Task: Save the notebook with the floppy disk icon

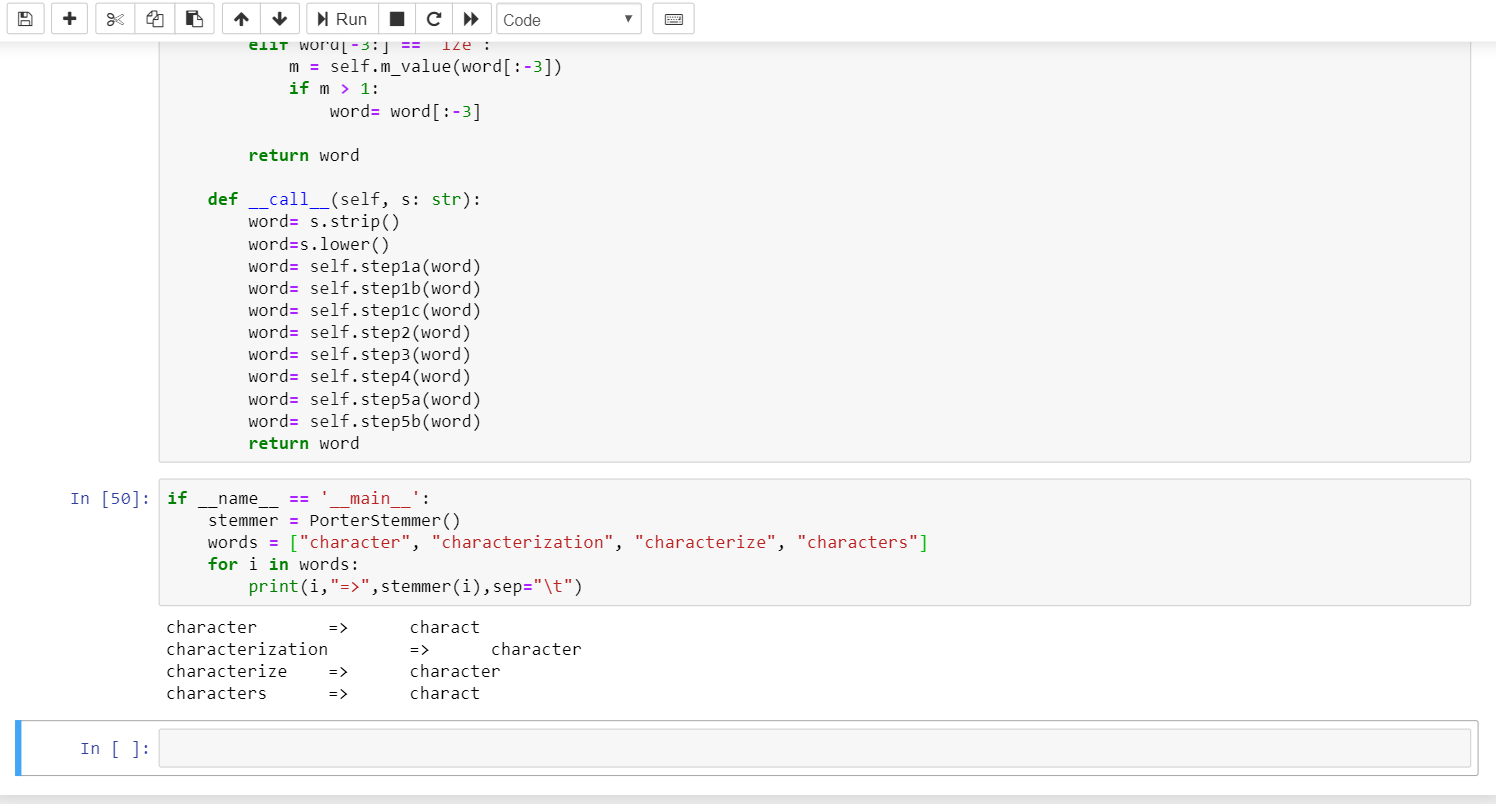Action: [25, 19]
